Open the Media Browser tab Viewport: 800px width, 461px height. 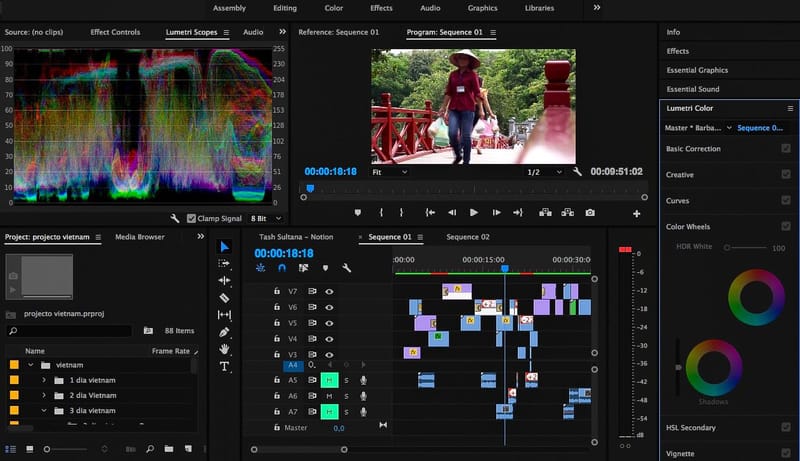(x=140, y=237)
